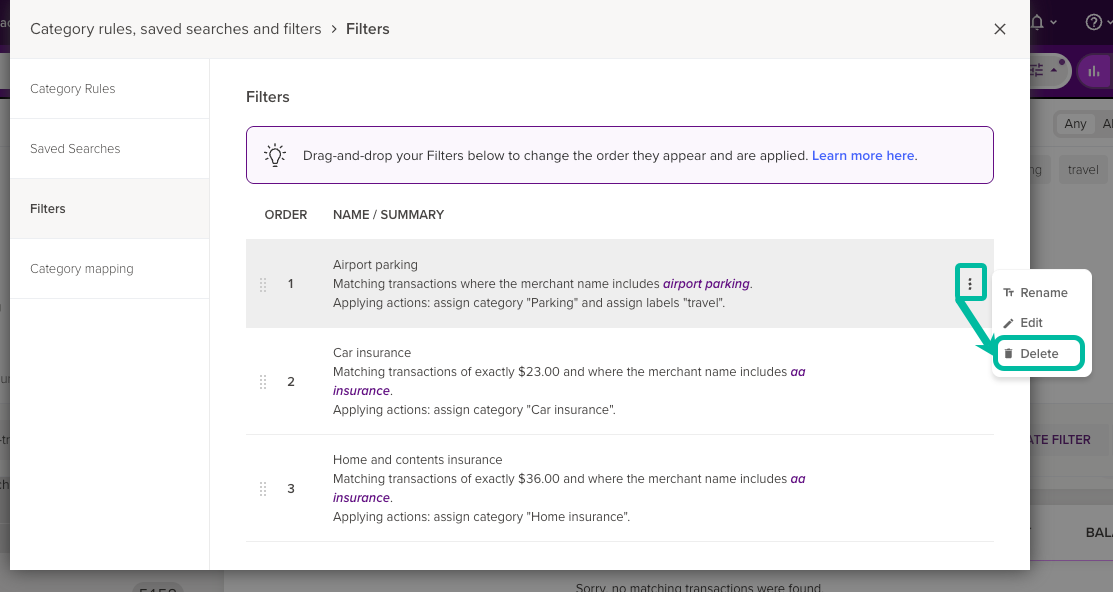Grab drag handle of Car insurance filter

[x=263, y=382]
